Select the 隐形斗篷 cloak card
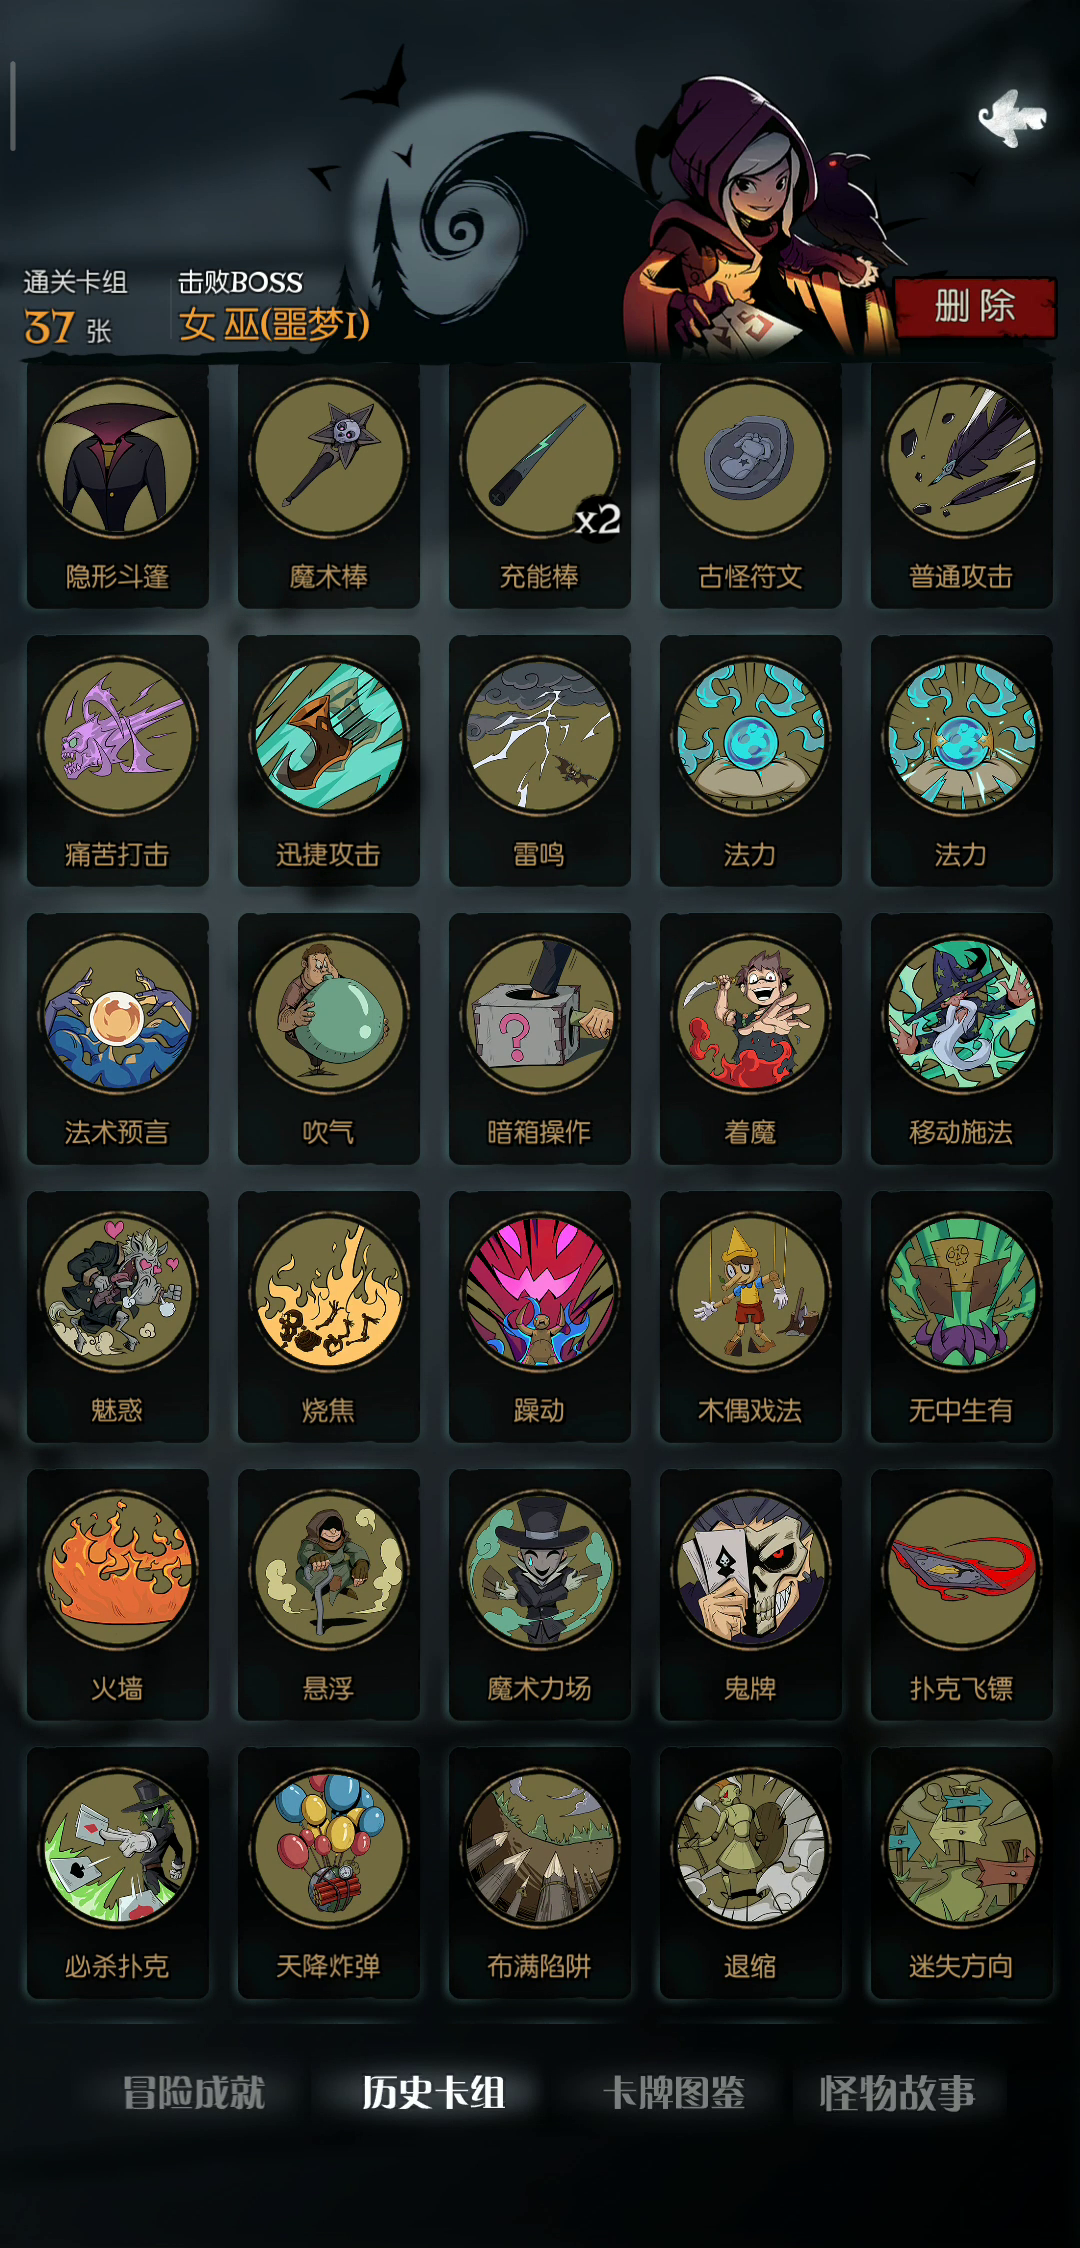The width and height of the screenshot is (1080, 2248). tap(118, 485)
